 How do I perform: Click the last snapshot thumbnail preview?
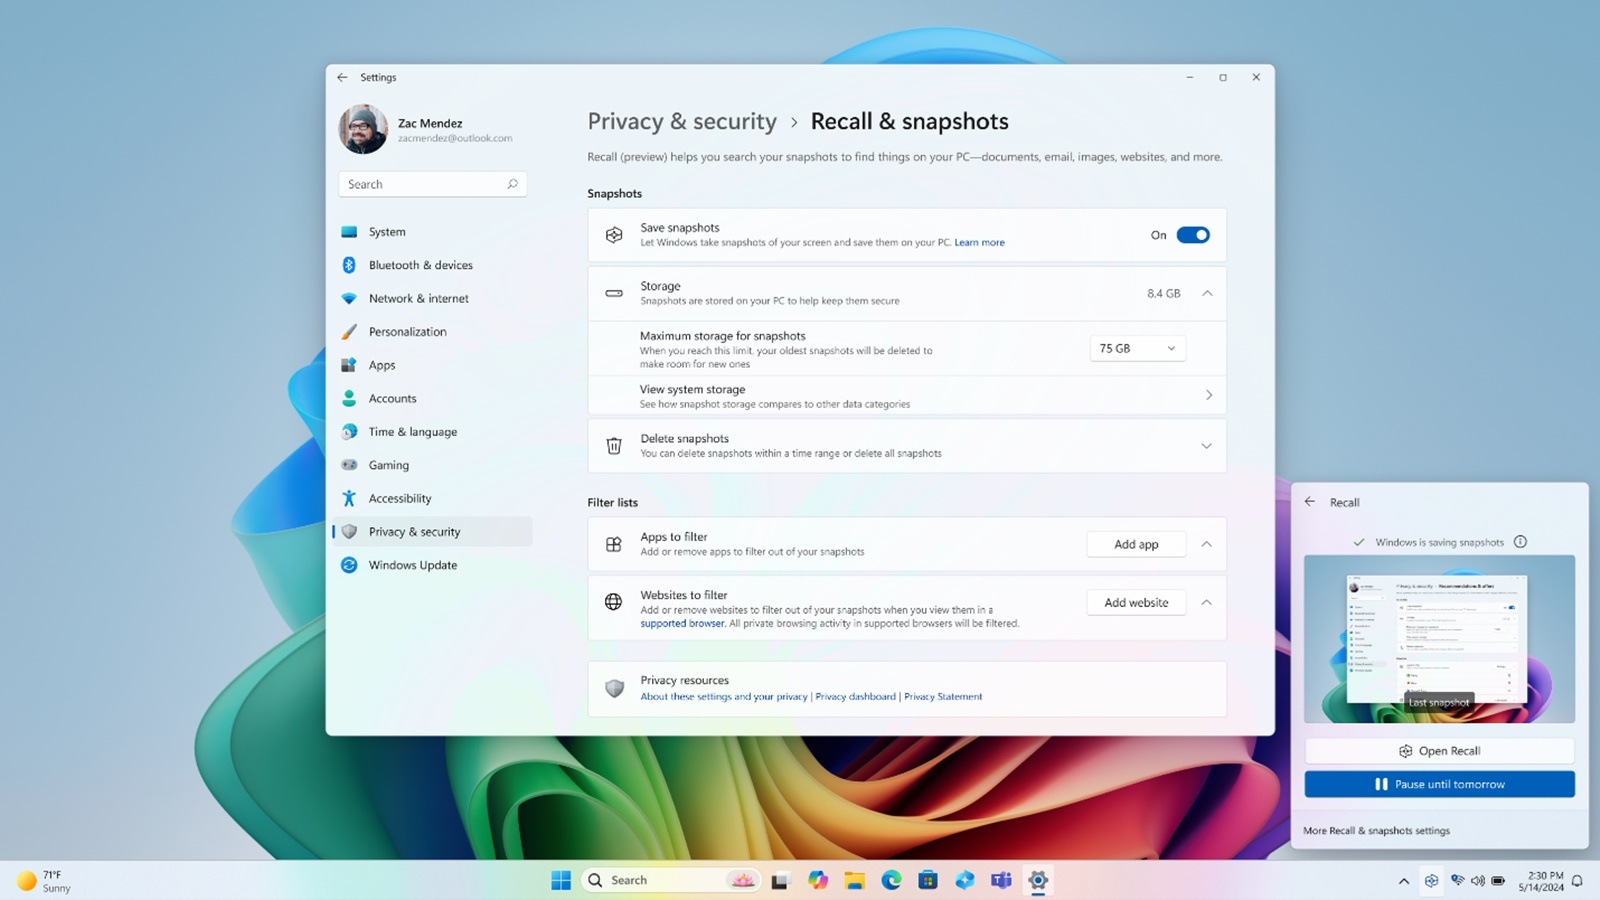click(x=1439, y=639)
